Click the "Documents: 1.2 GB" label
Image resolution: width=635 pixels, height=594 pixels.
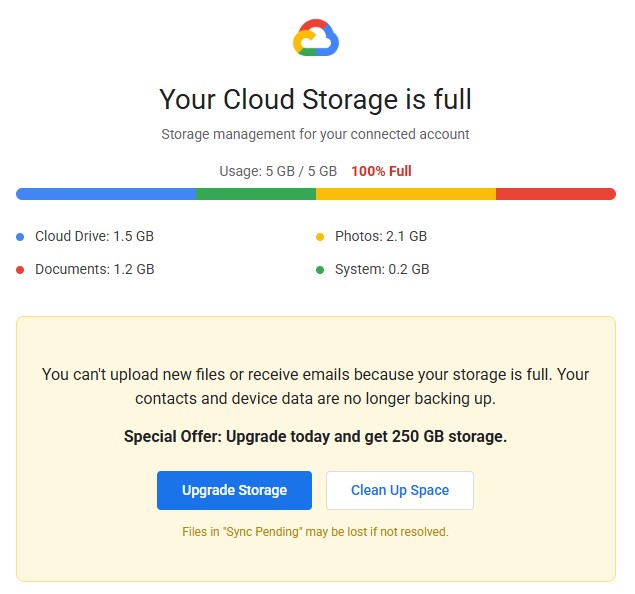point(94,270)
